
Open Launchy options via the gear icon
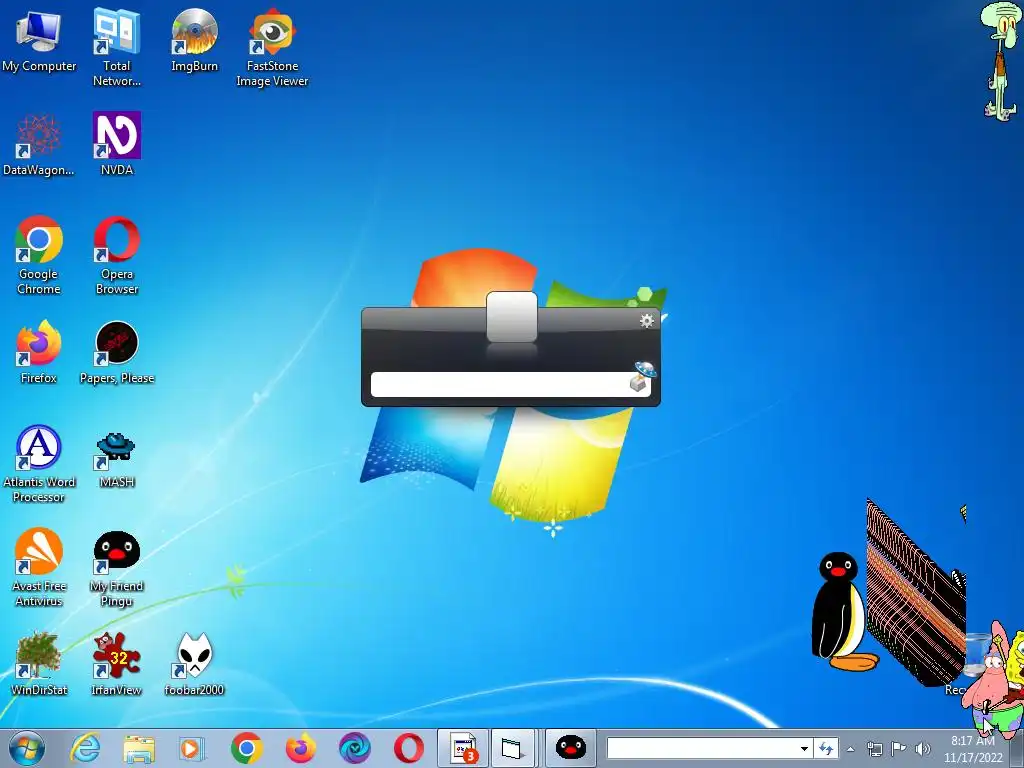pos(647,321)
